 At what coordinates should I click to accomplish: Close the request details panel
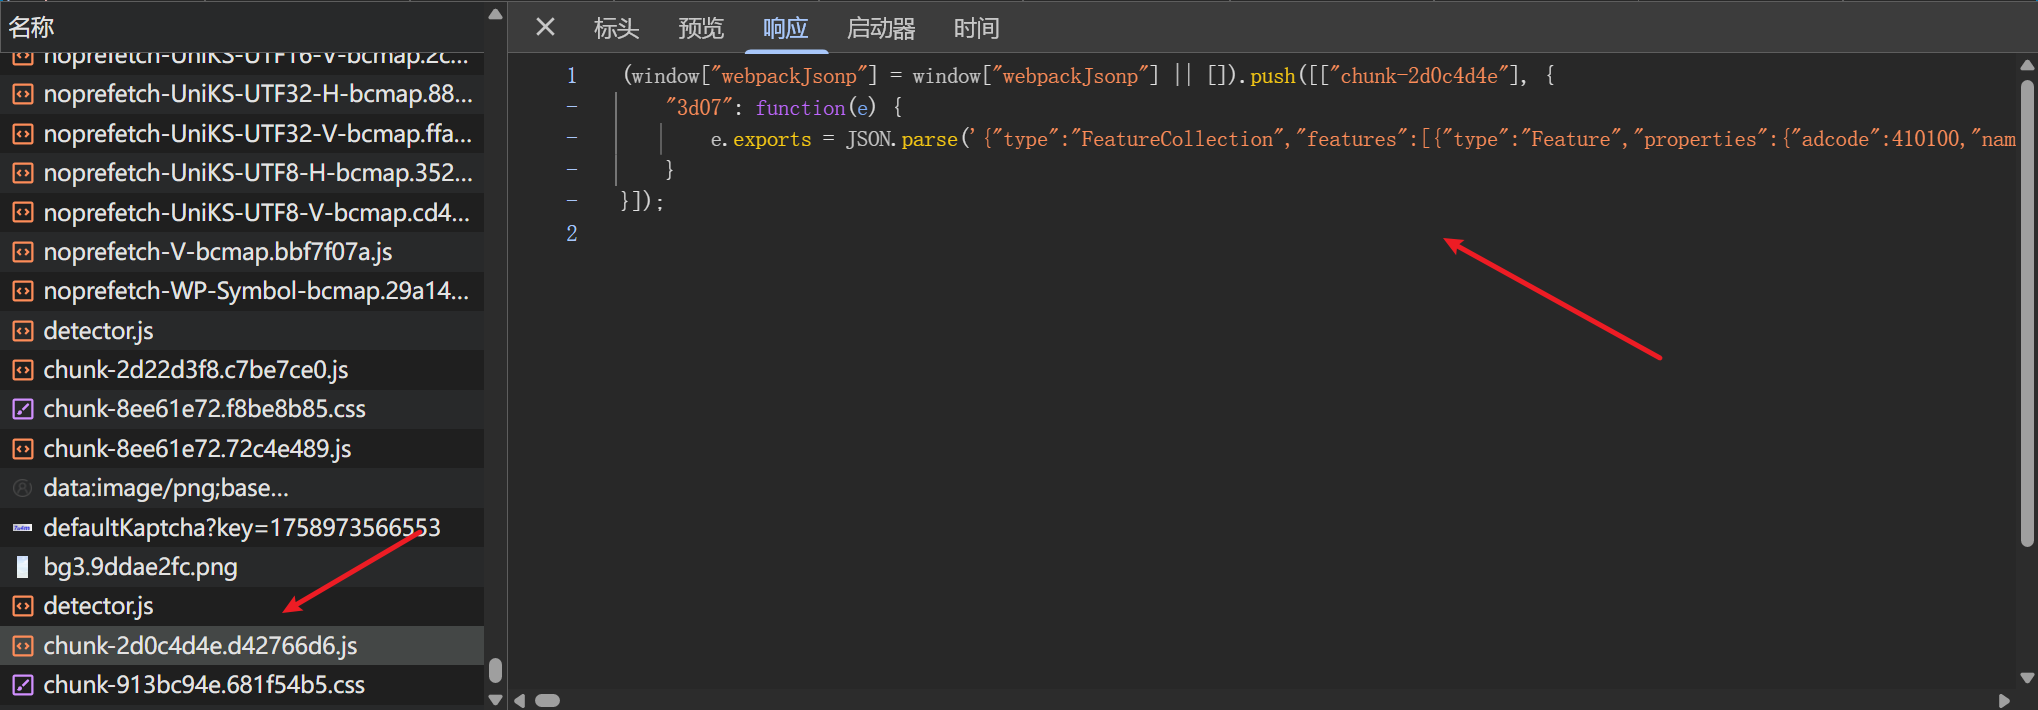click(x=545, y=27)
